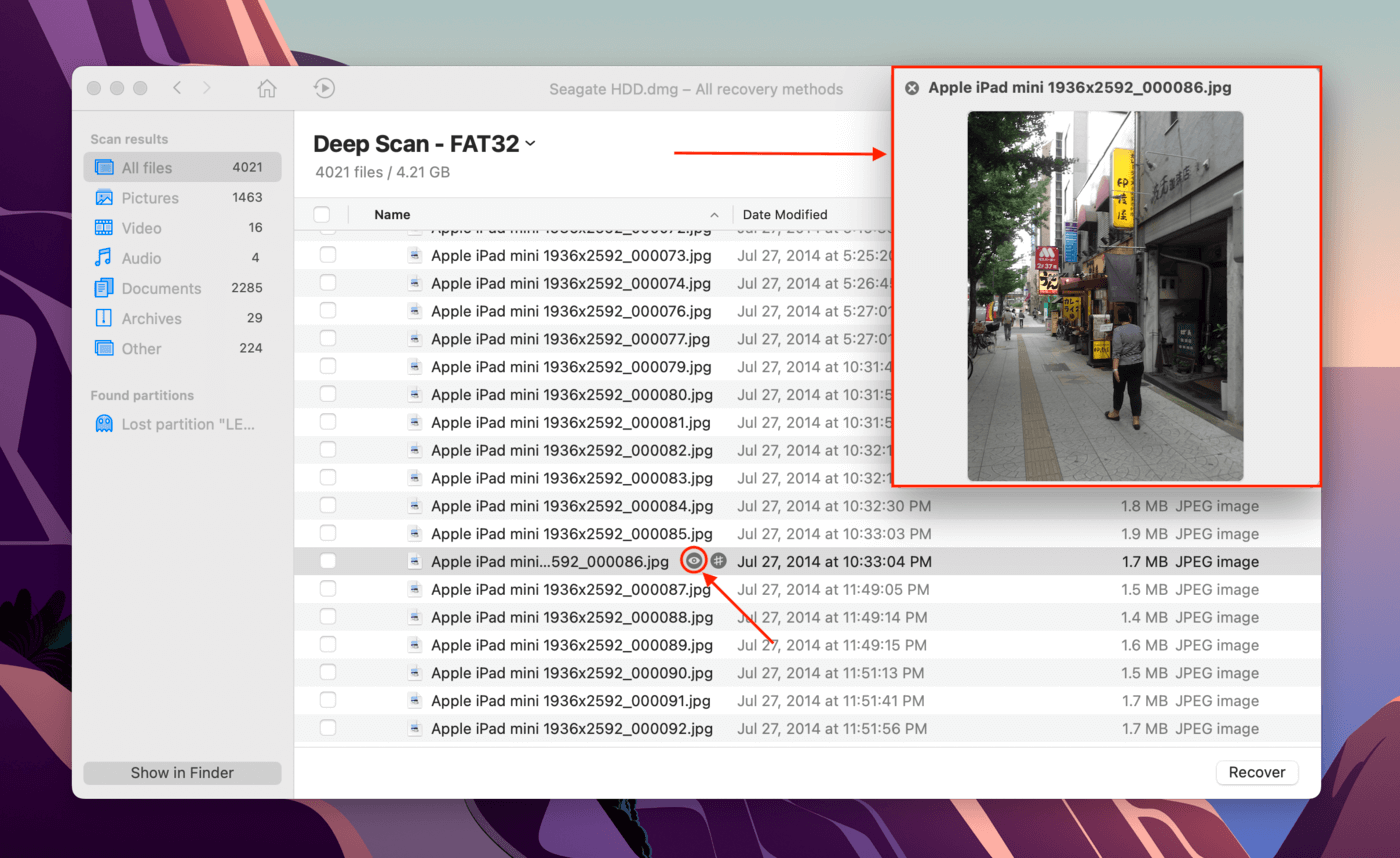1400x858 pixels.
Task: Click the Pictures sidebar icon
Action: 104,198
